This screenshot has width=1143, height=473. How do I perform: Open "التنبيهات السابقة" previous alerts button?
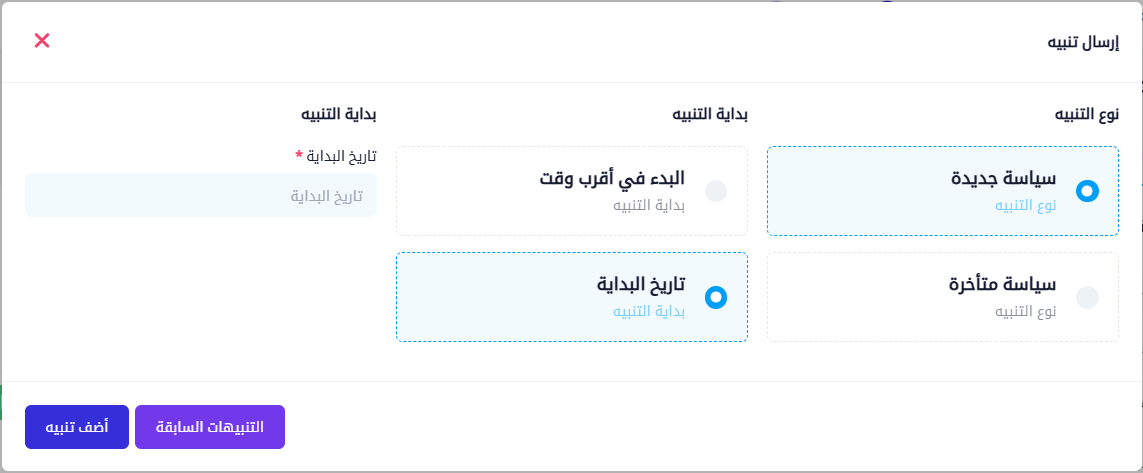point(210,427)
